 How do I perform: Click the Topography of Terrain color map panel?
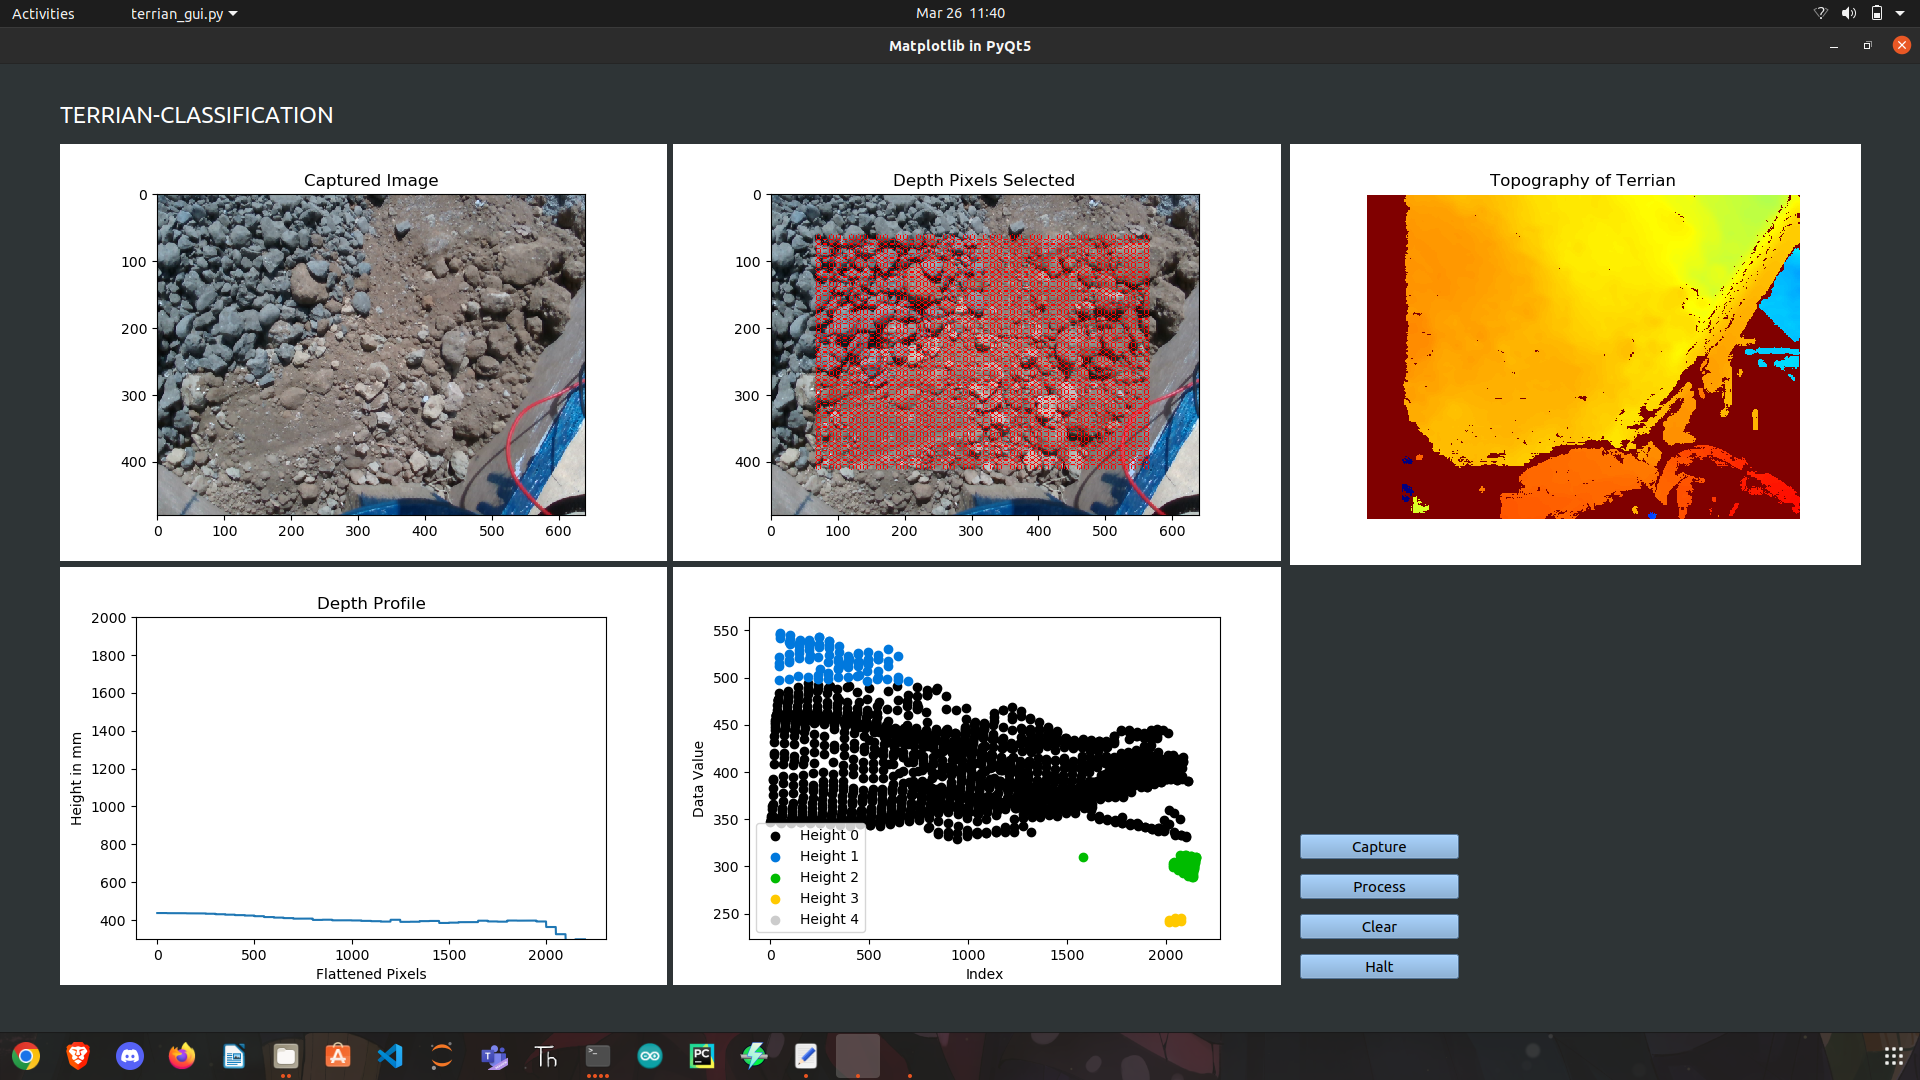point(1582,356)
